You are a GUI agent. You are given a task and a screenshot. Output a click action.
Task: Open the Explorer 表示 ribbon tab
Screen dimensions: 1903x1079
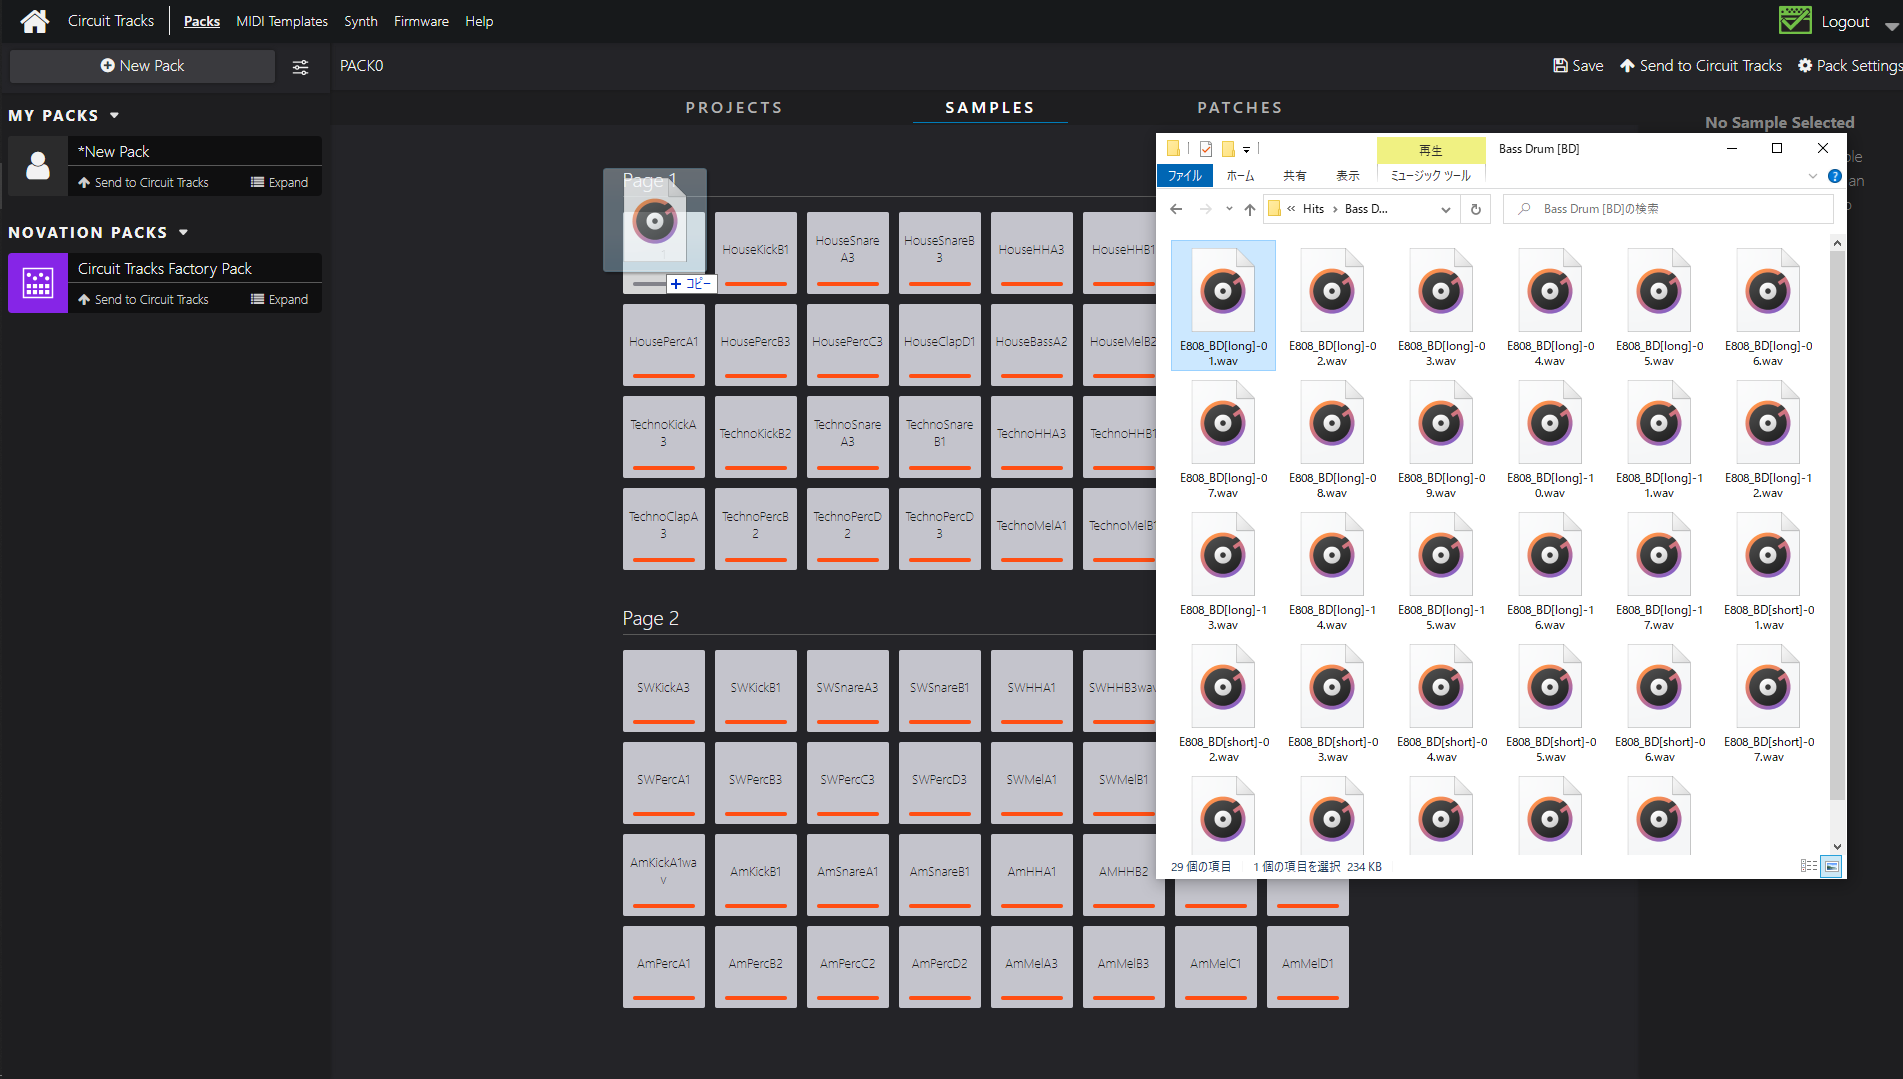[1347, 176]
